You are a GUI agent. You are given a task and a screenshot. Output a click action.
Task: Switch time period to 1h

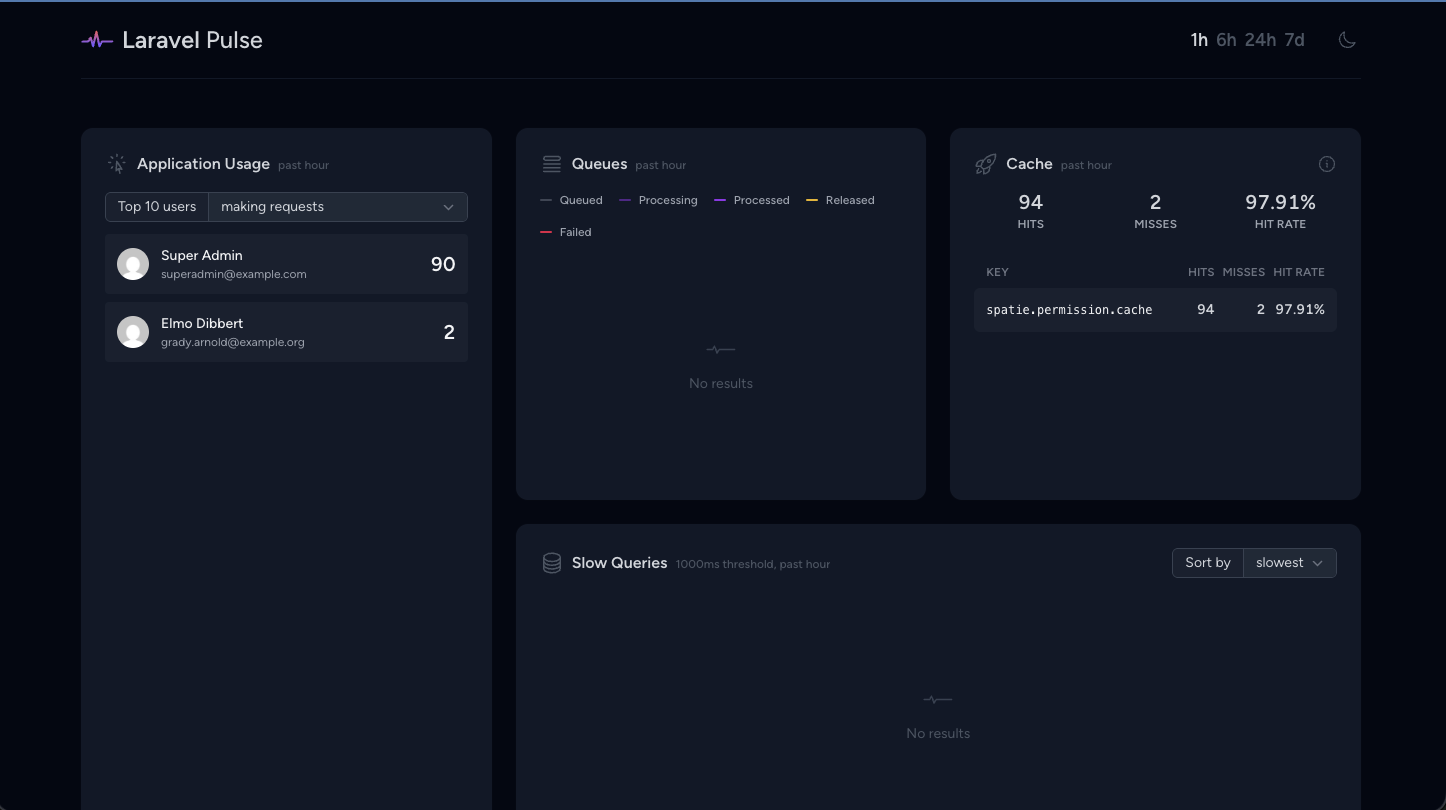(x=1198, y=40)
